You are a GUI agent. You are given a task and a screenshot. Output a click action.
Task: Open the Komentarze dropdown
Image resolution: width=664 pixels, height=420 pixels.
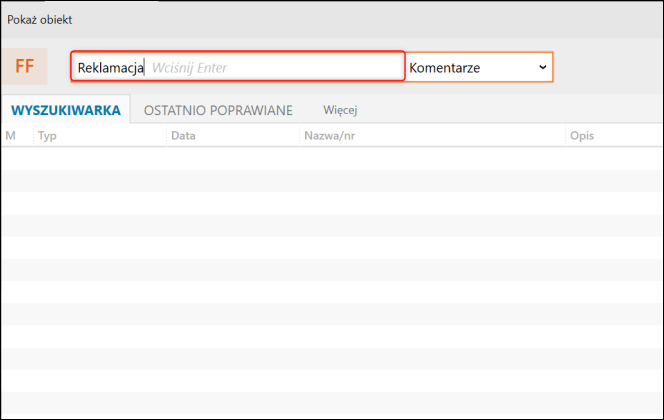pos(478,67)
